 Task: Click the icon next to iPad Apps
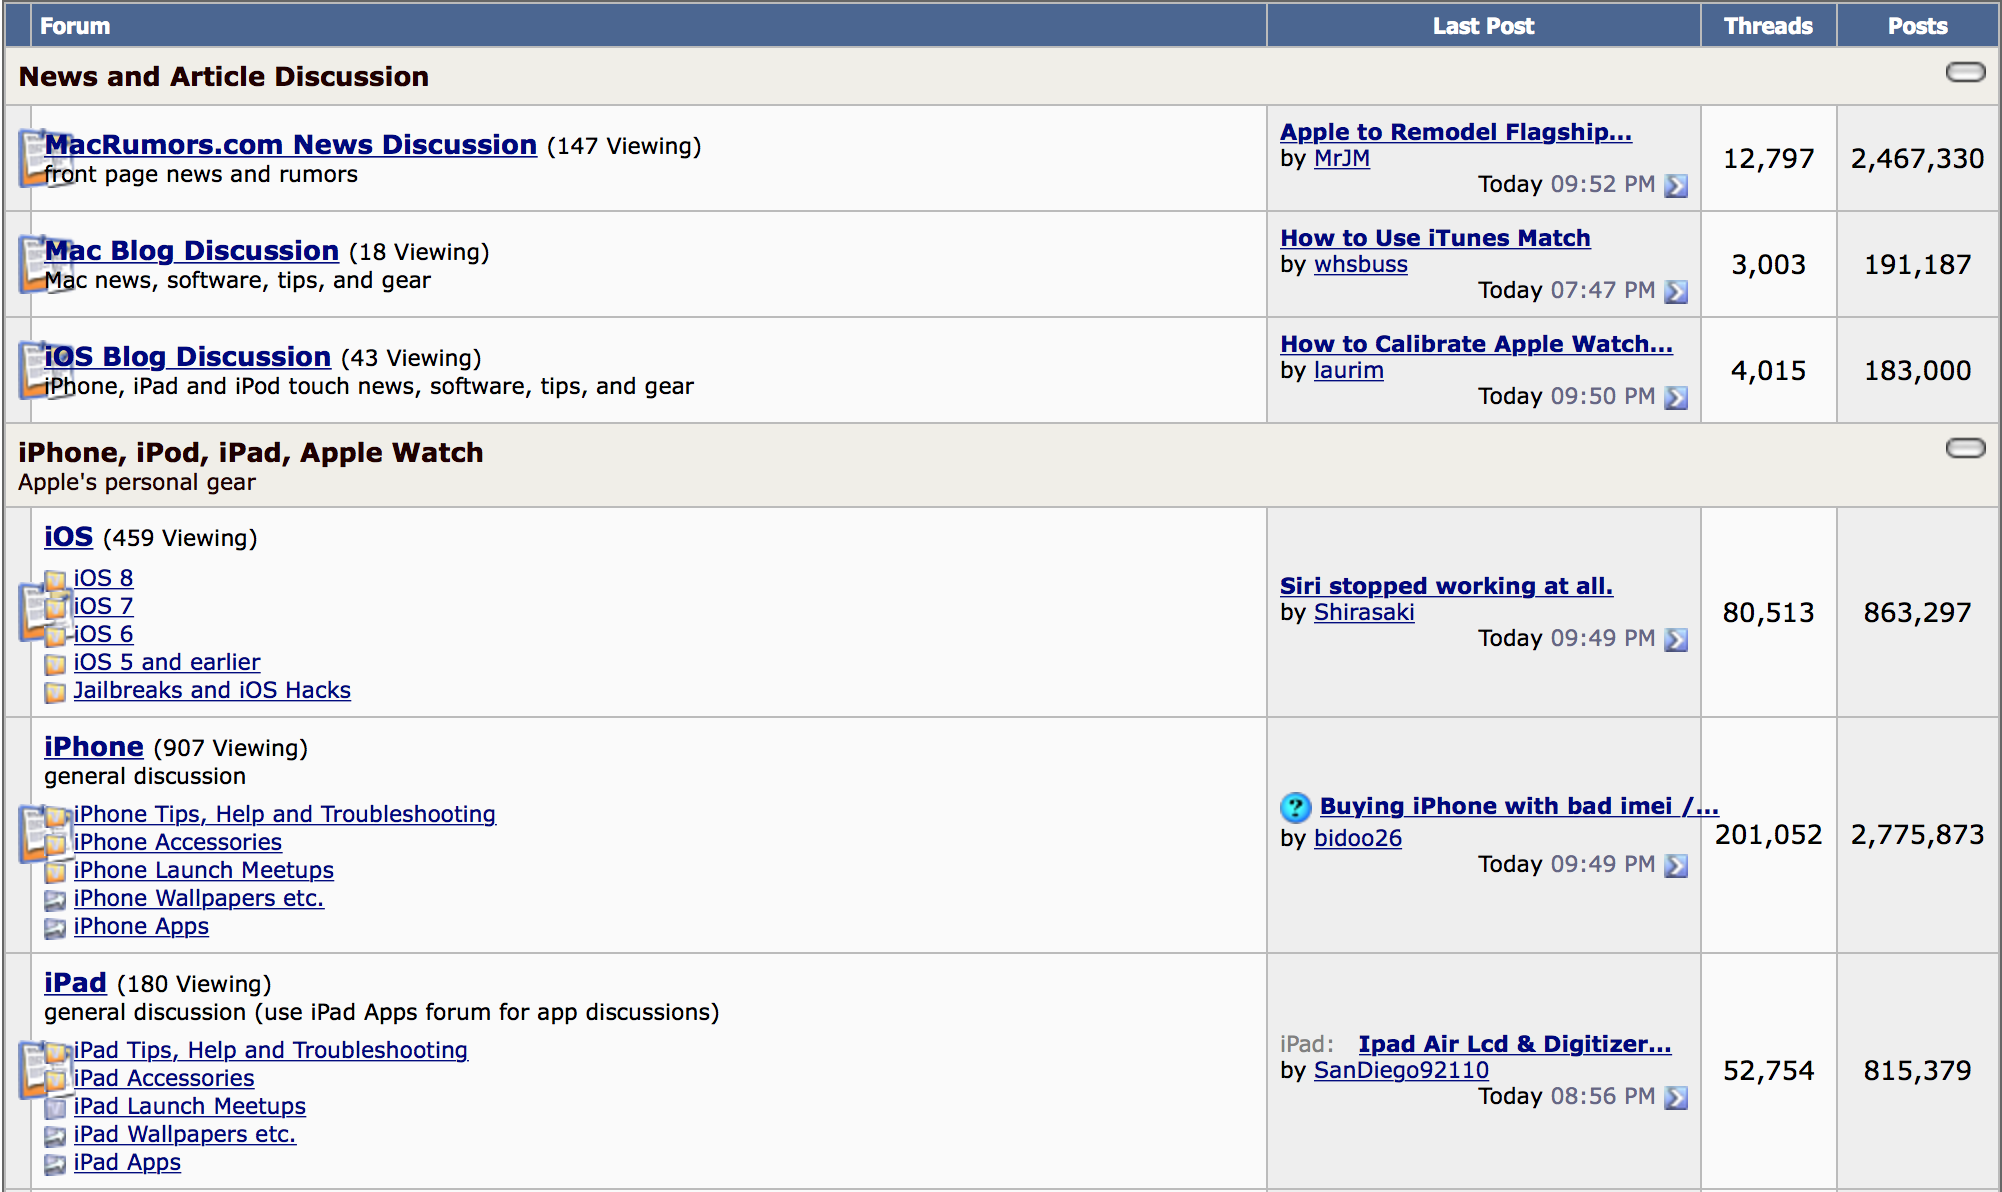(56, 1164)
